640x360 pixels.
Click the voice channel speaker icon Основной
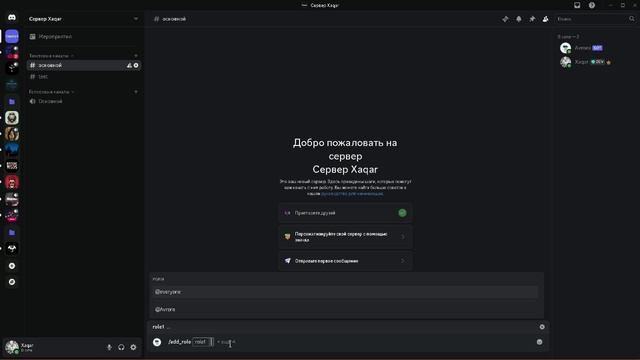33,101
